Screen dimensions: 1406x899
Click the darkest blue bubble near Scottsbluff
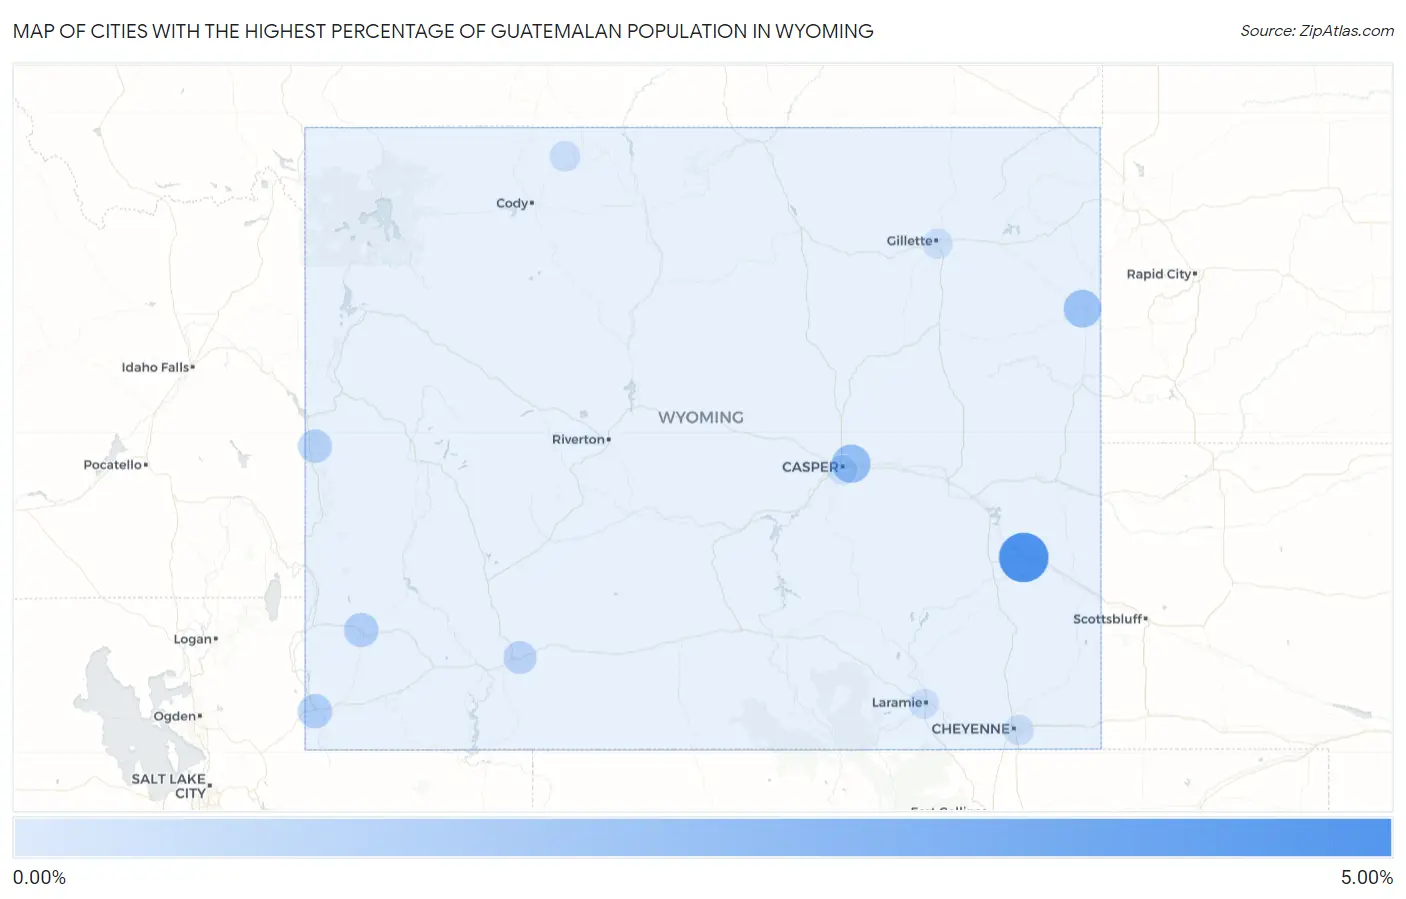[1023, 557]
